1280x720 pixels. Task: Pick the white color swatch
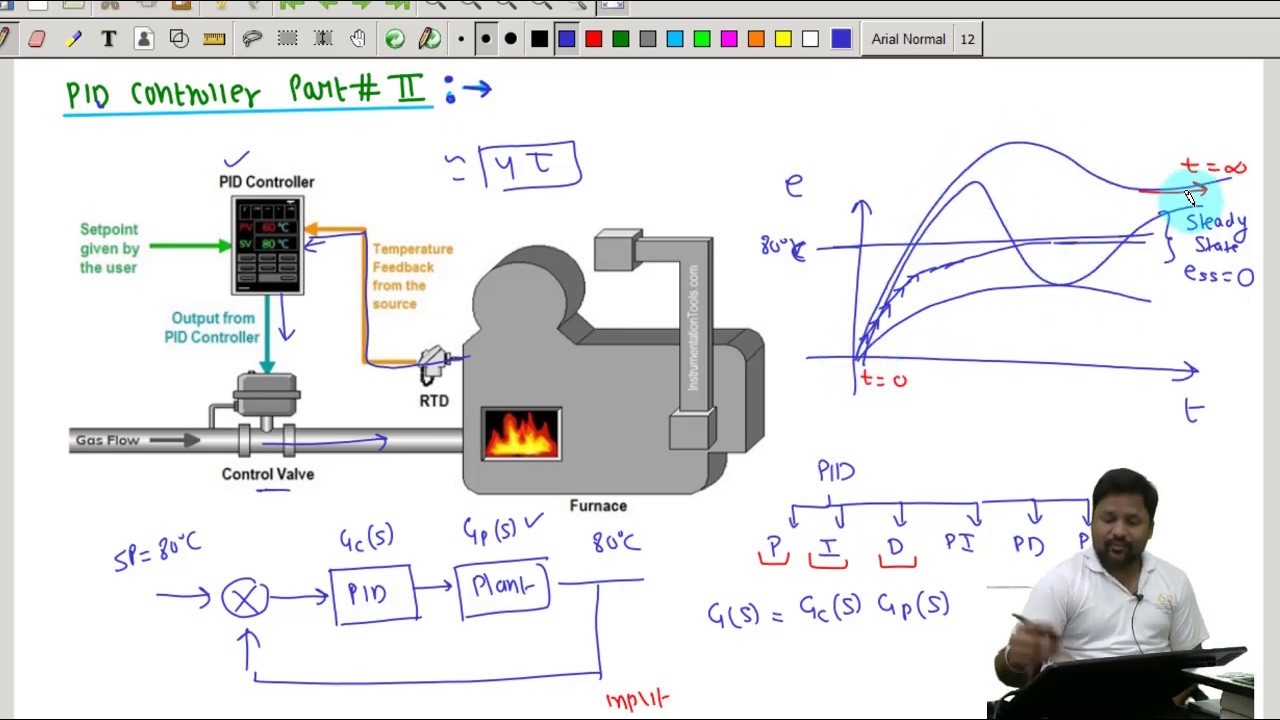point(810,39)
